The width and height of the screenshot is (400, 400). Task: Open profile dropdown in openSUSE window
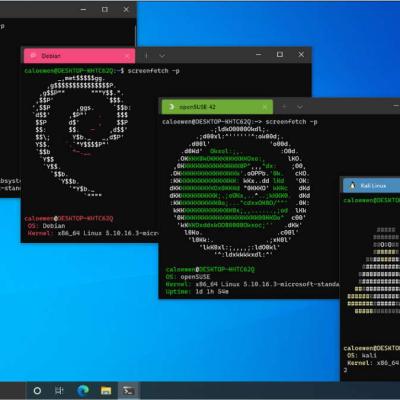tap(300, 107)
